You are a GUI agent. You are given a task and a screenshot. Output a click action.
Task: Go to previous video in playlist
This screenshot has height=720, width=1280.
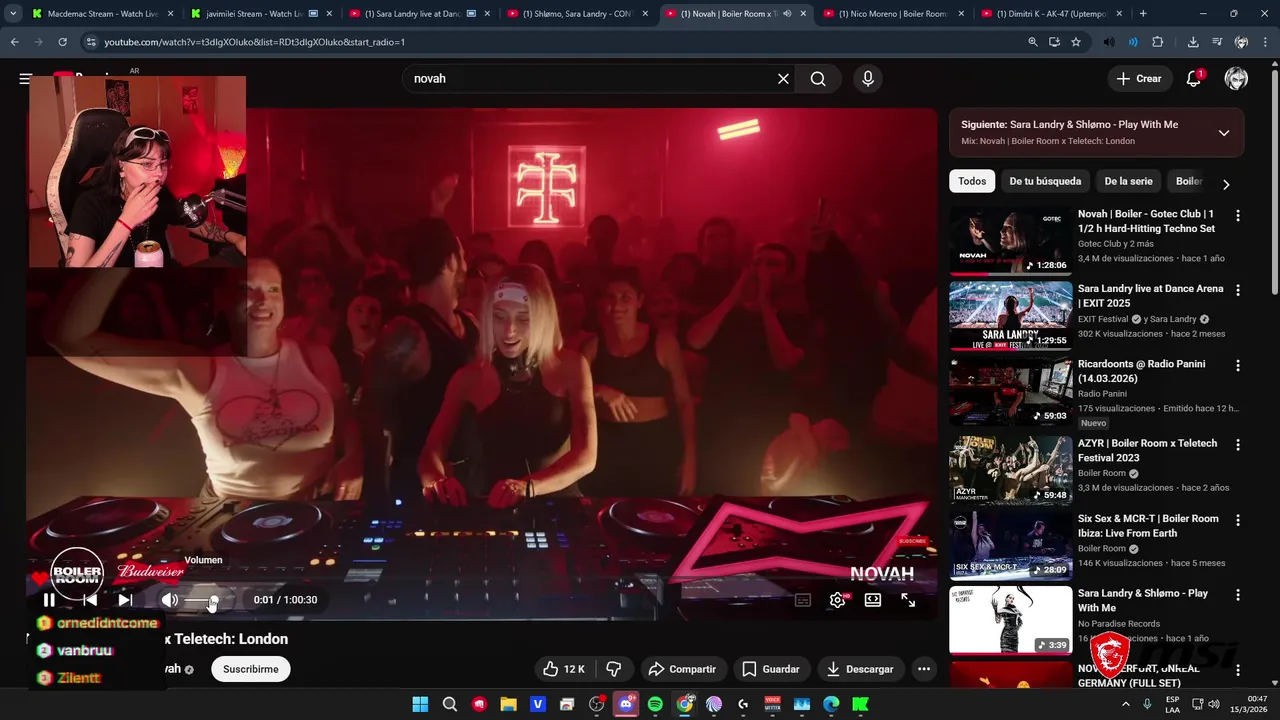[90, 600]
